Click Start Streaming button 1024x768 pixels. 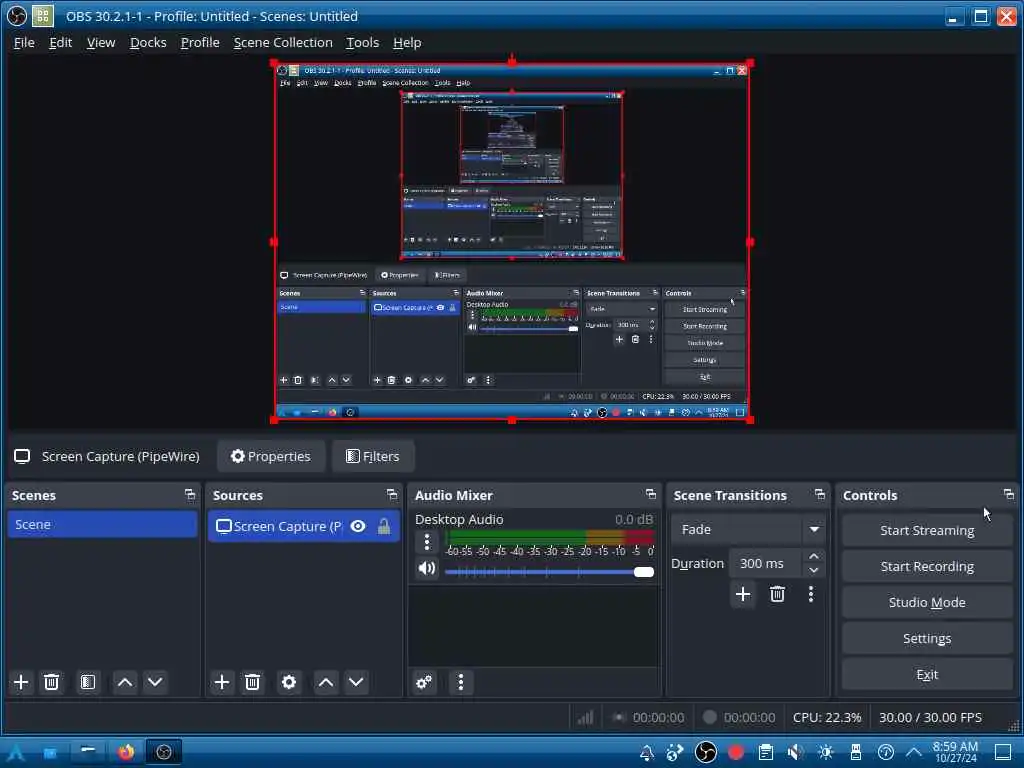[x=927, y=530]
